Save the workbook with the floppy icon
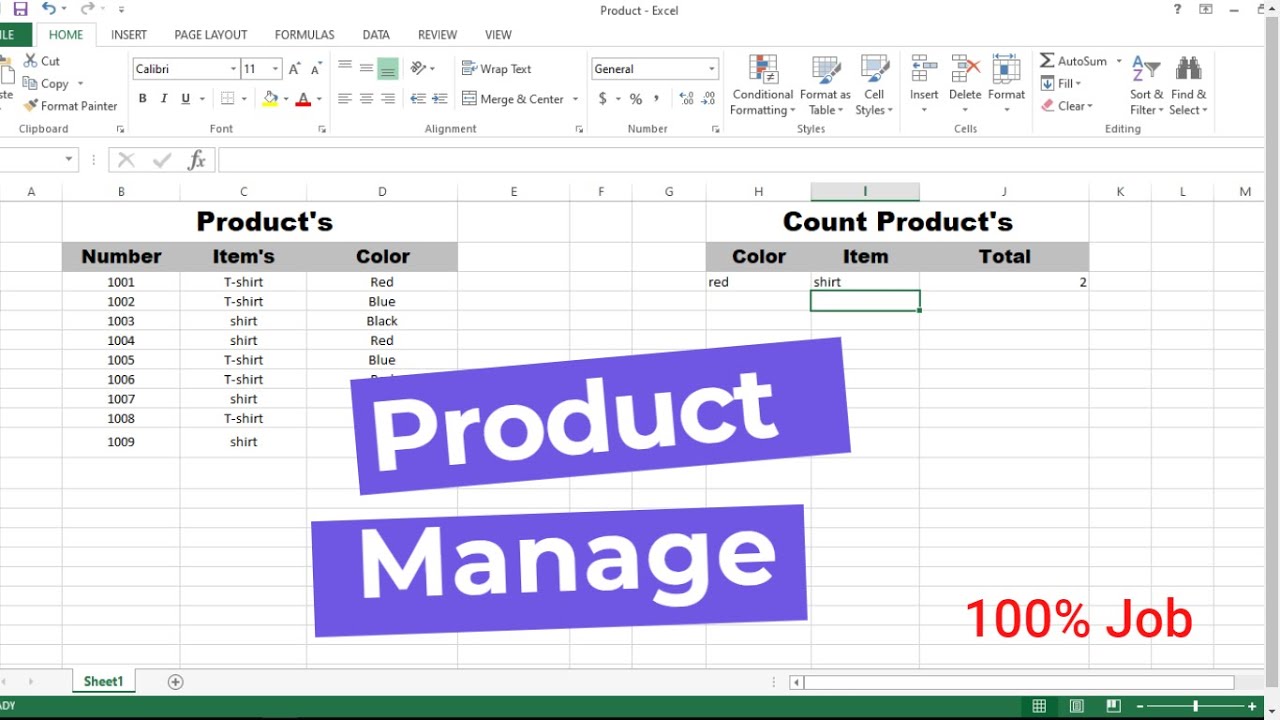Image resolution: width=1280 pixels, height=720 pixels. [x=20, y=9]
